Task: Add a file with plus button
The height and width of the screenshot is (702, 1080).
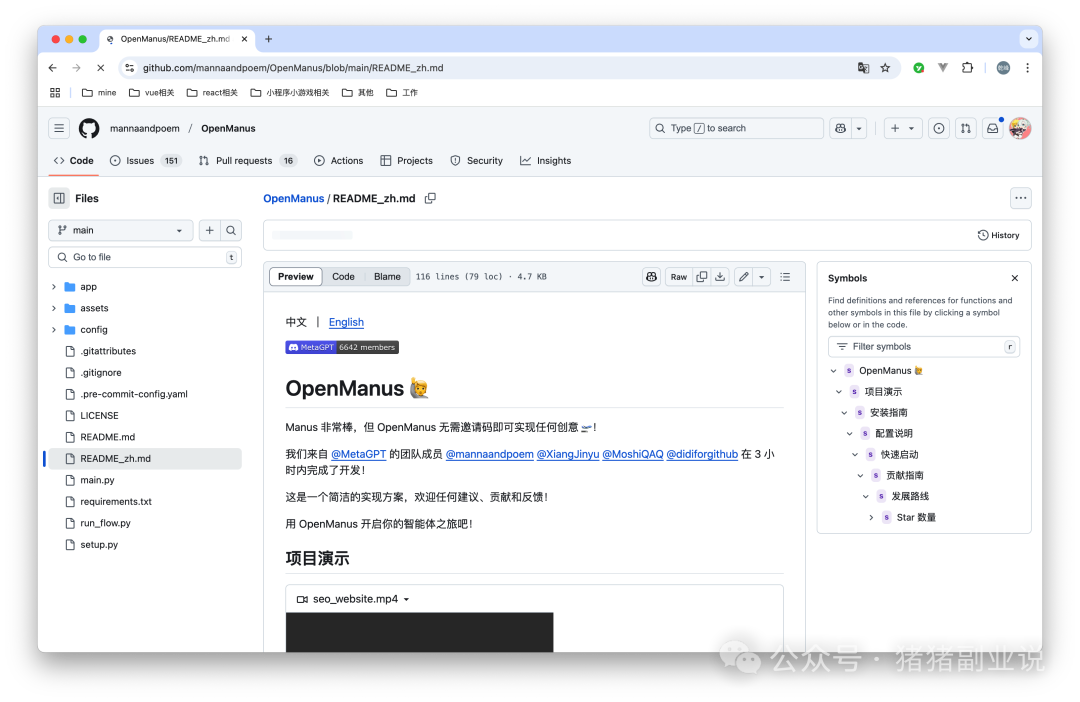Action: click(x=210, y=230)
